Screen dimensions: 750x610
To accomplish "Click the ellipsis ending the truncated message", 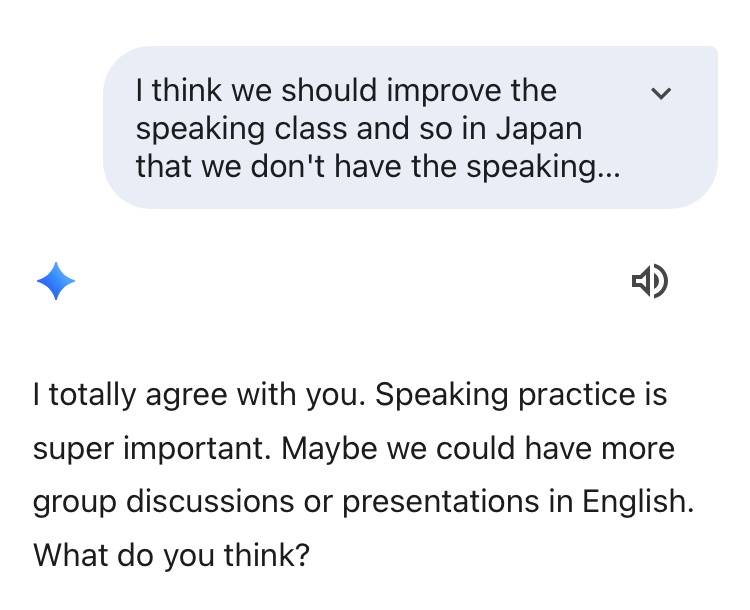I will pyautogui.click(x=608, y=167).
